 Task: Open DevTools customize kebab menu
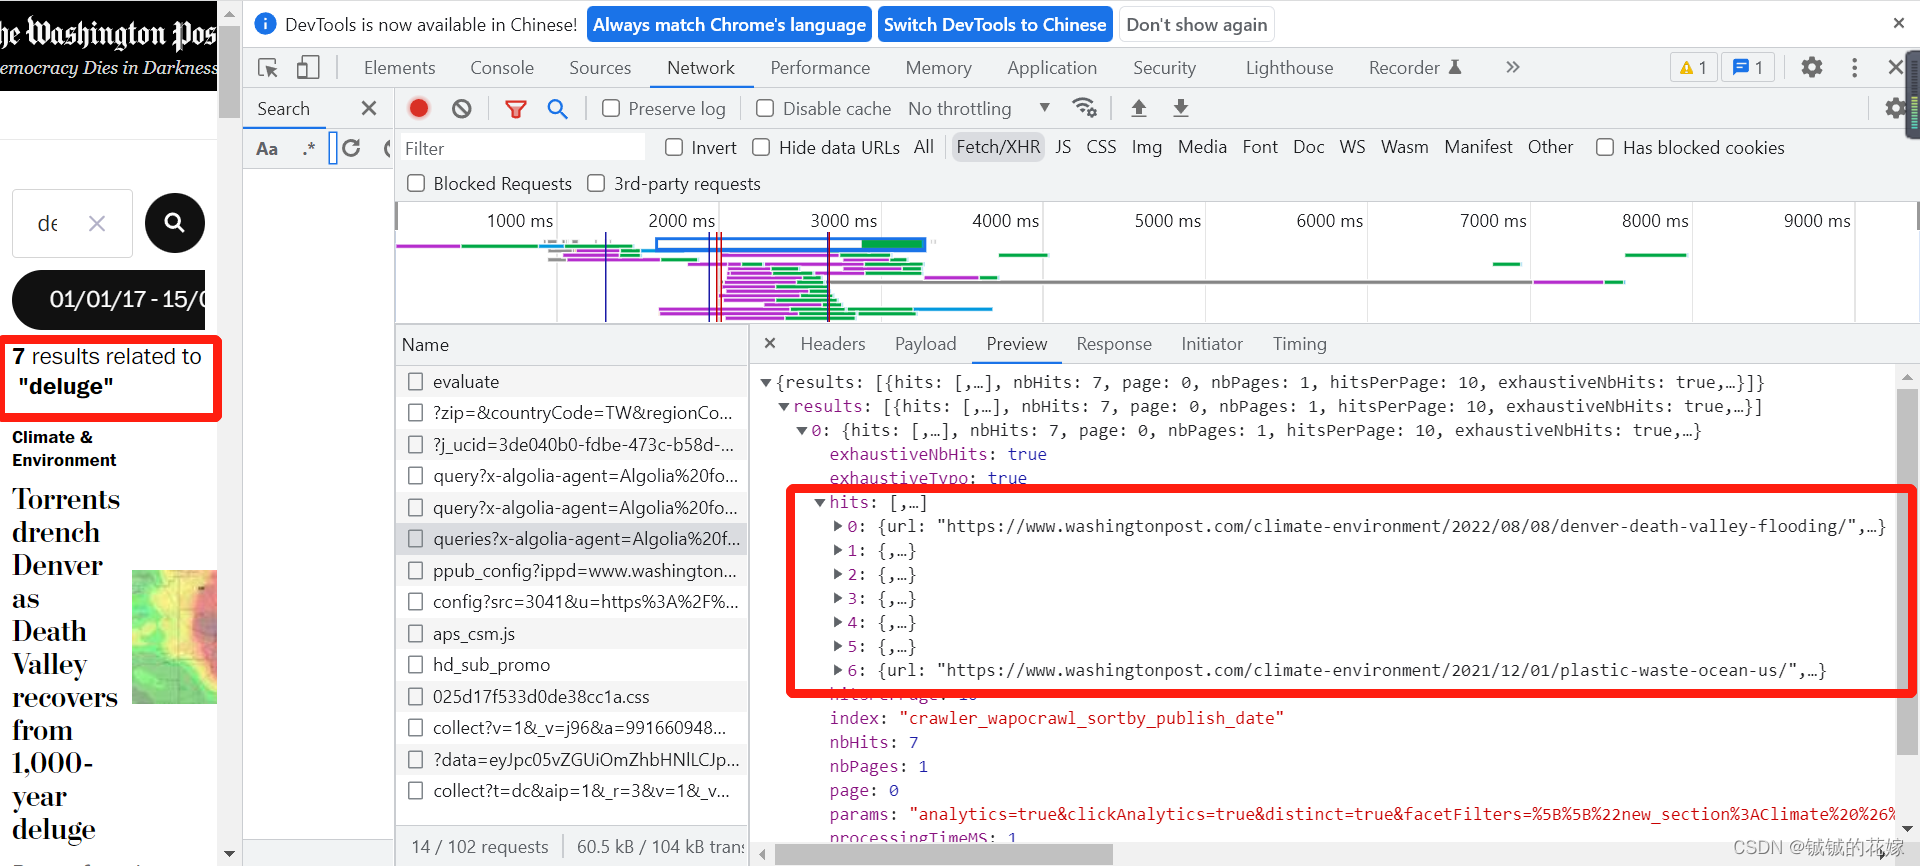pos(1854,67)
